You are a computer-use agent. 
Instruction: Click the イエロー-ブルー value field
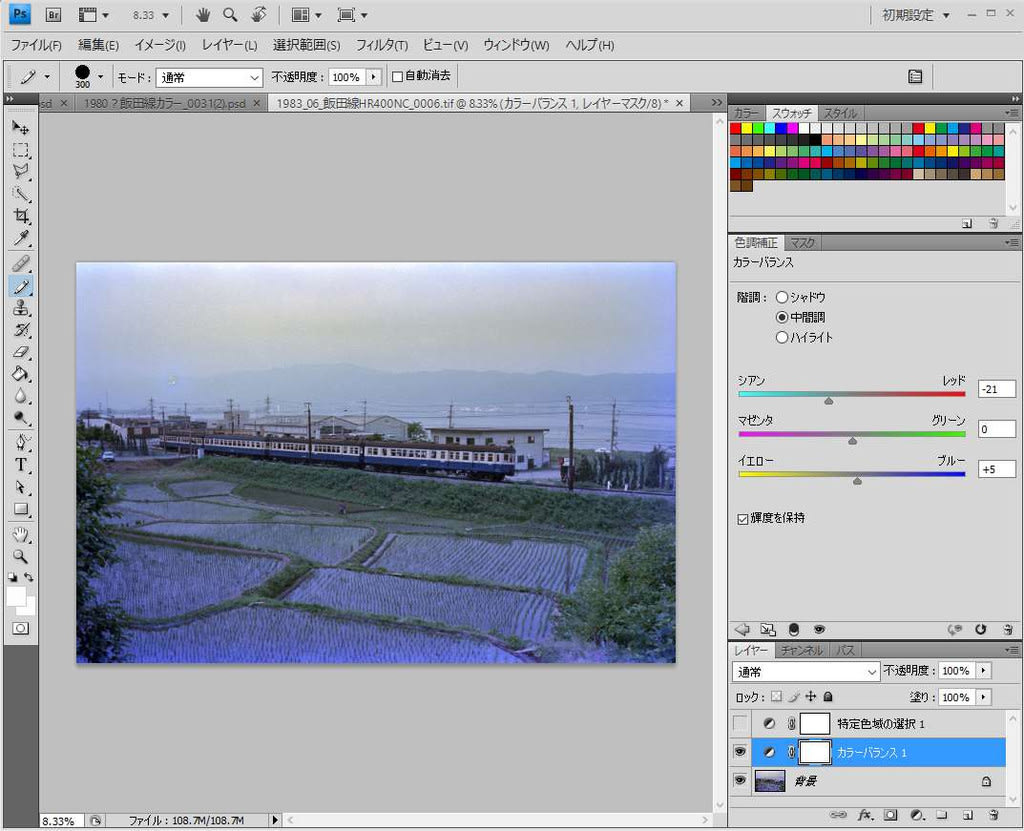click(996, 470)
